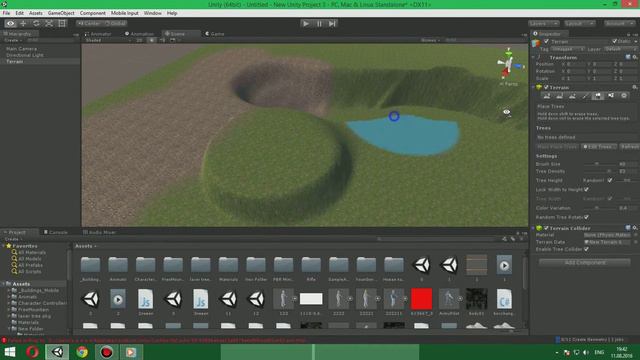The width and height of the screenshot is (640, 360).
Task: Select Directional Light in Hierarchy
Action: point(24,55)
